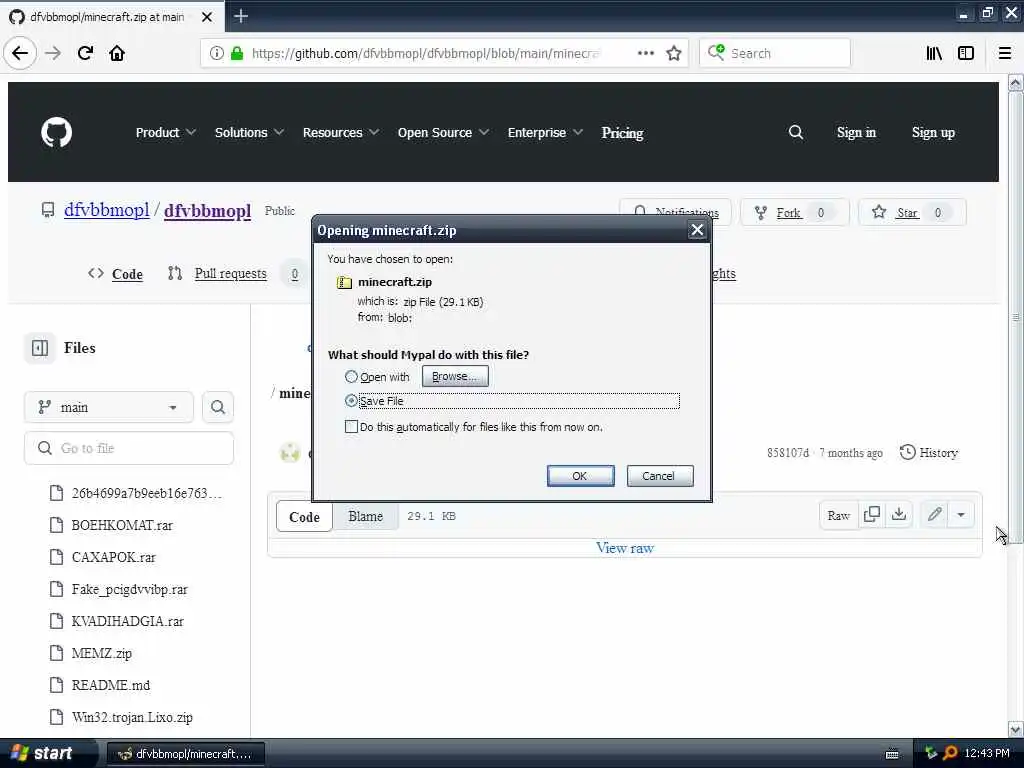The image size is (1024, 768).
Task: Go back using the browser back arrow
Action: coord(20,53)
